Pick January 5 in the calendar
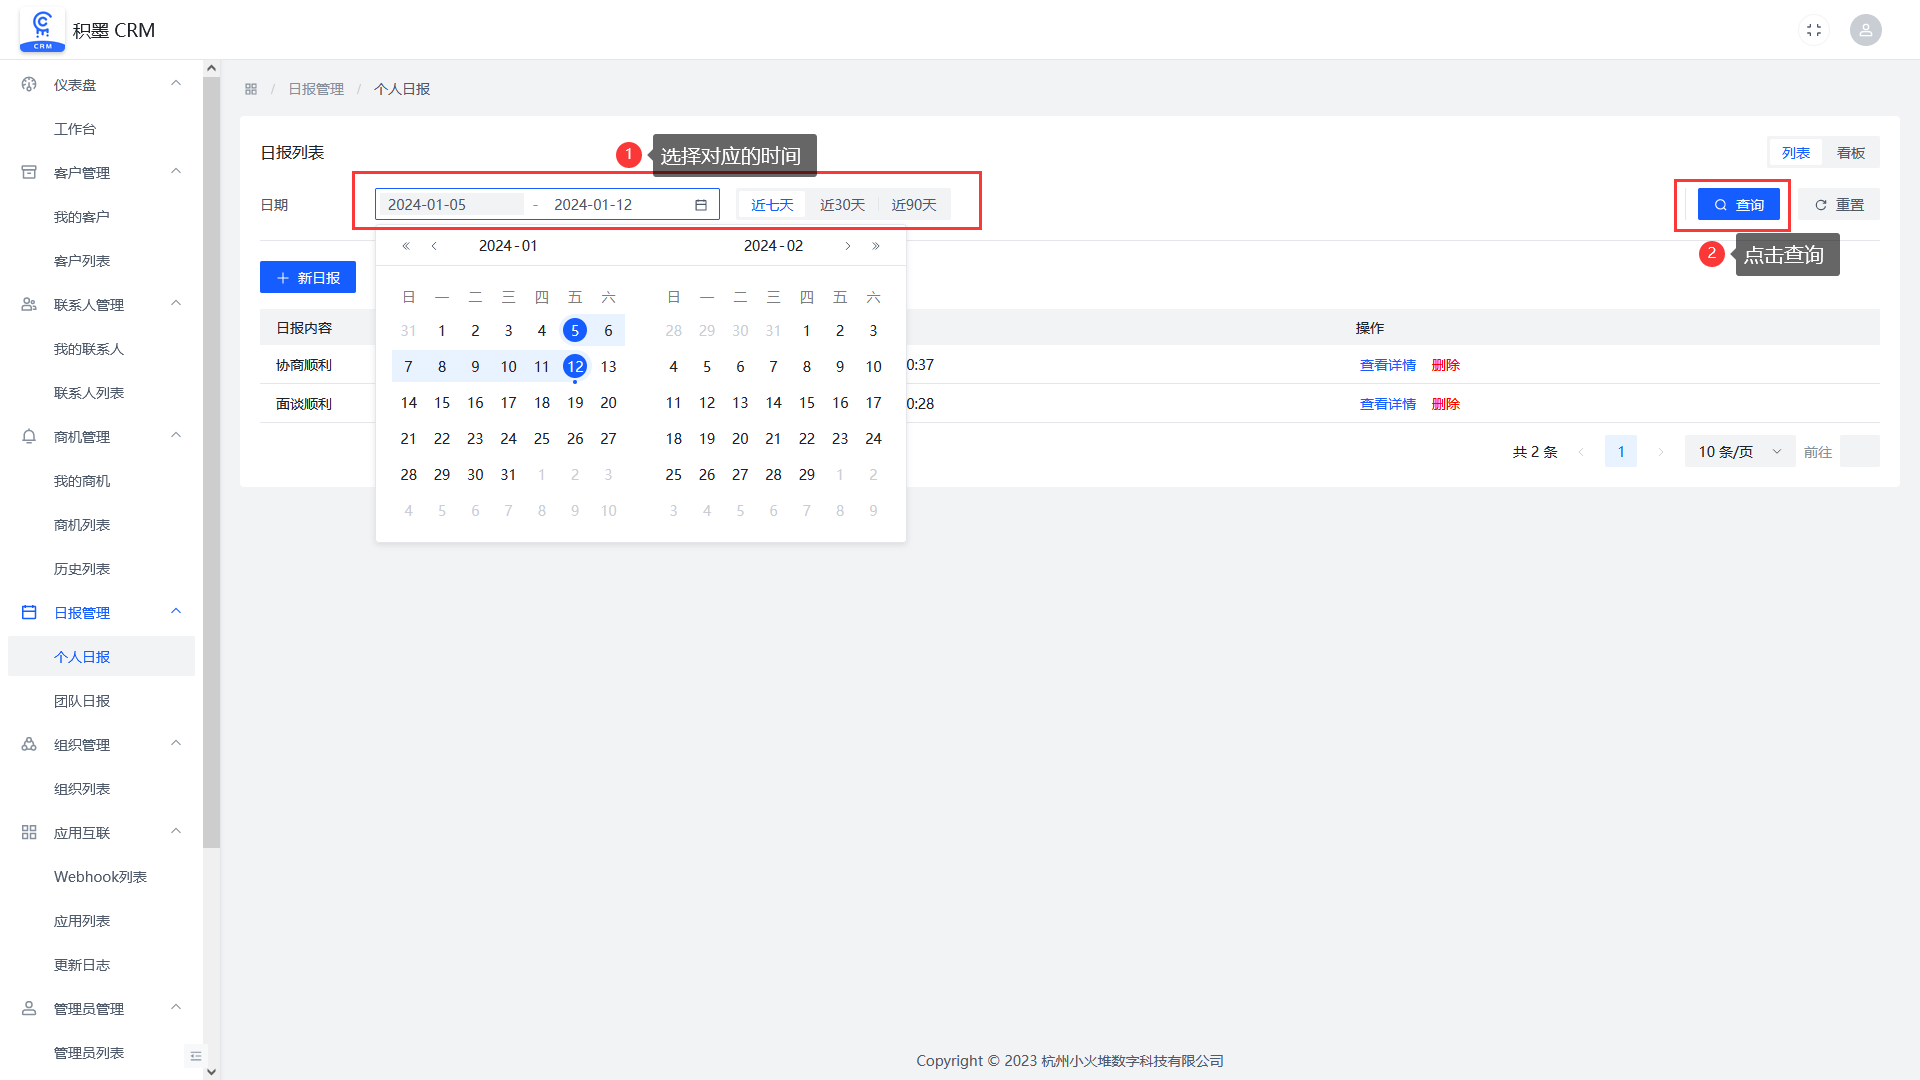 (575, 331)
